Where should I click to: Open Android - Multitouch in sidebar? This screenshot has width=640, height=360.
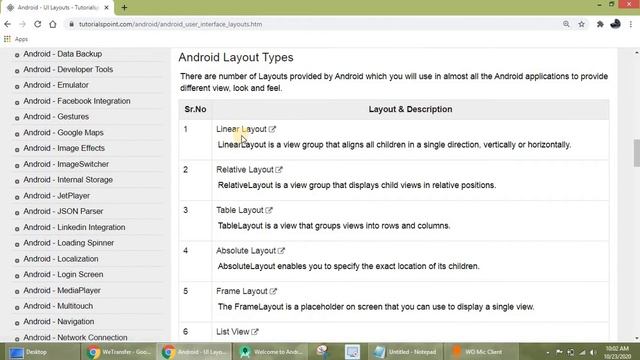coord(58,306)
